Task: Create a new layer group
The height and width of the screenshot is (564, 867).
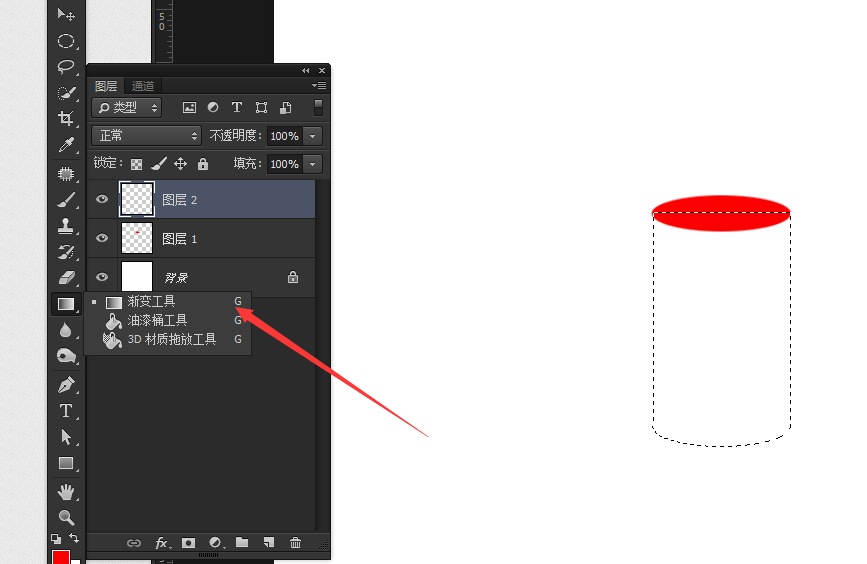Action: (x=242, y=542)
